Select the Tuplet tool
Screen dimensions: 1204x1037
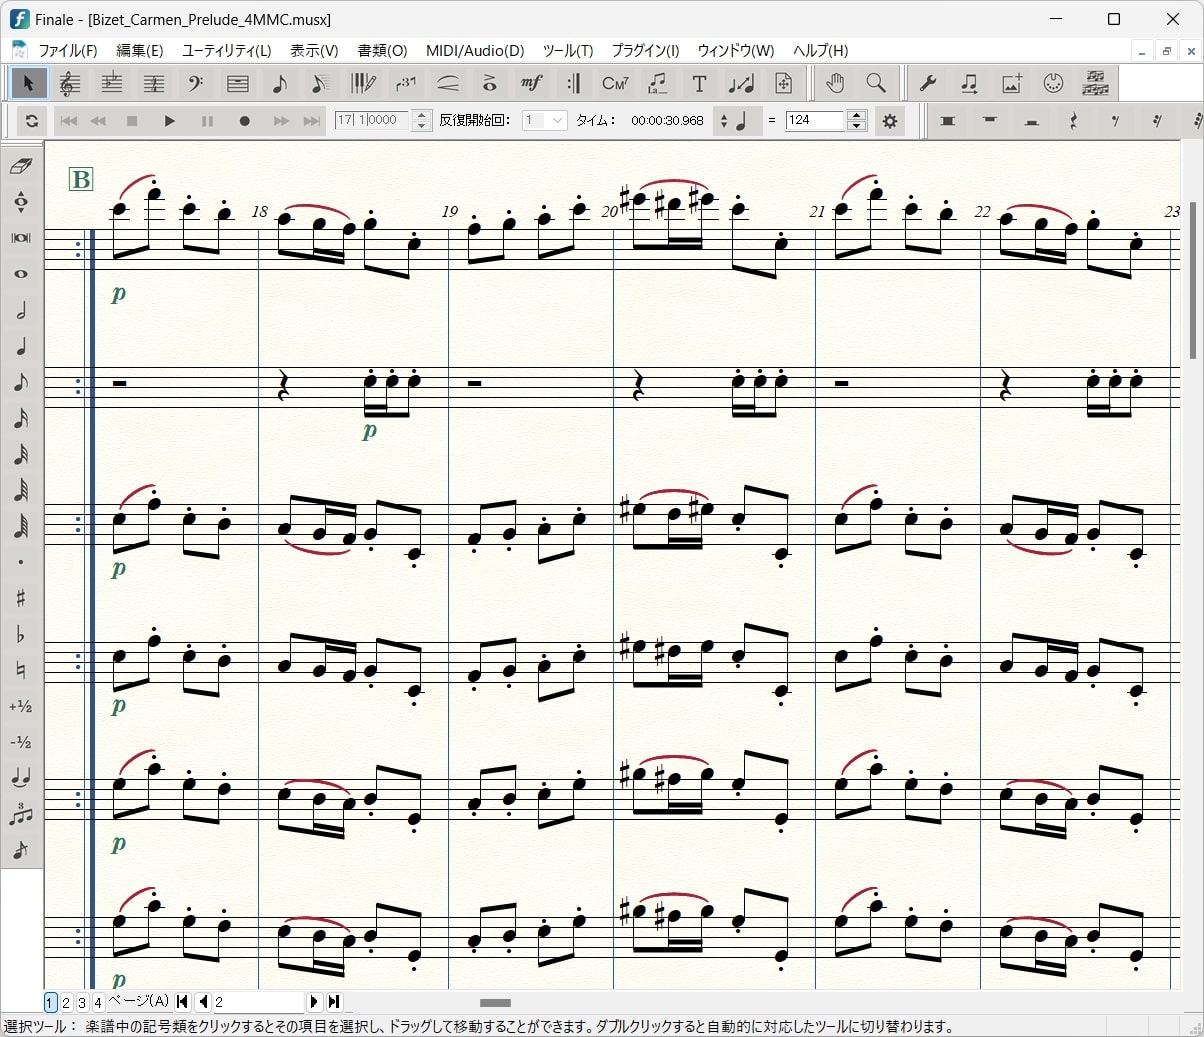[405, 84]
